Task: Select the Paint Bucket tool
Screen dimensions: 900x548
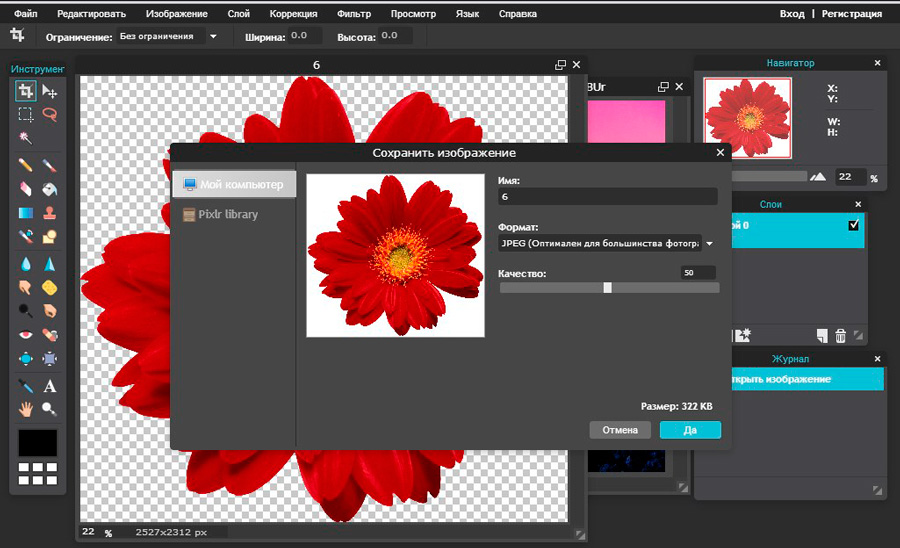Action: [x=49, y=188]
